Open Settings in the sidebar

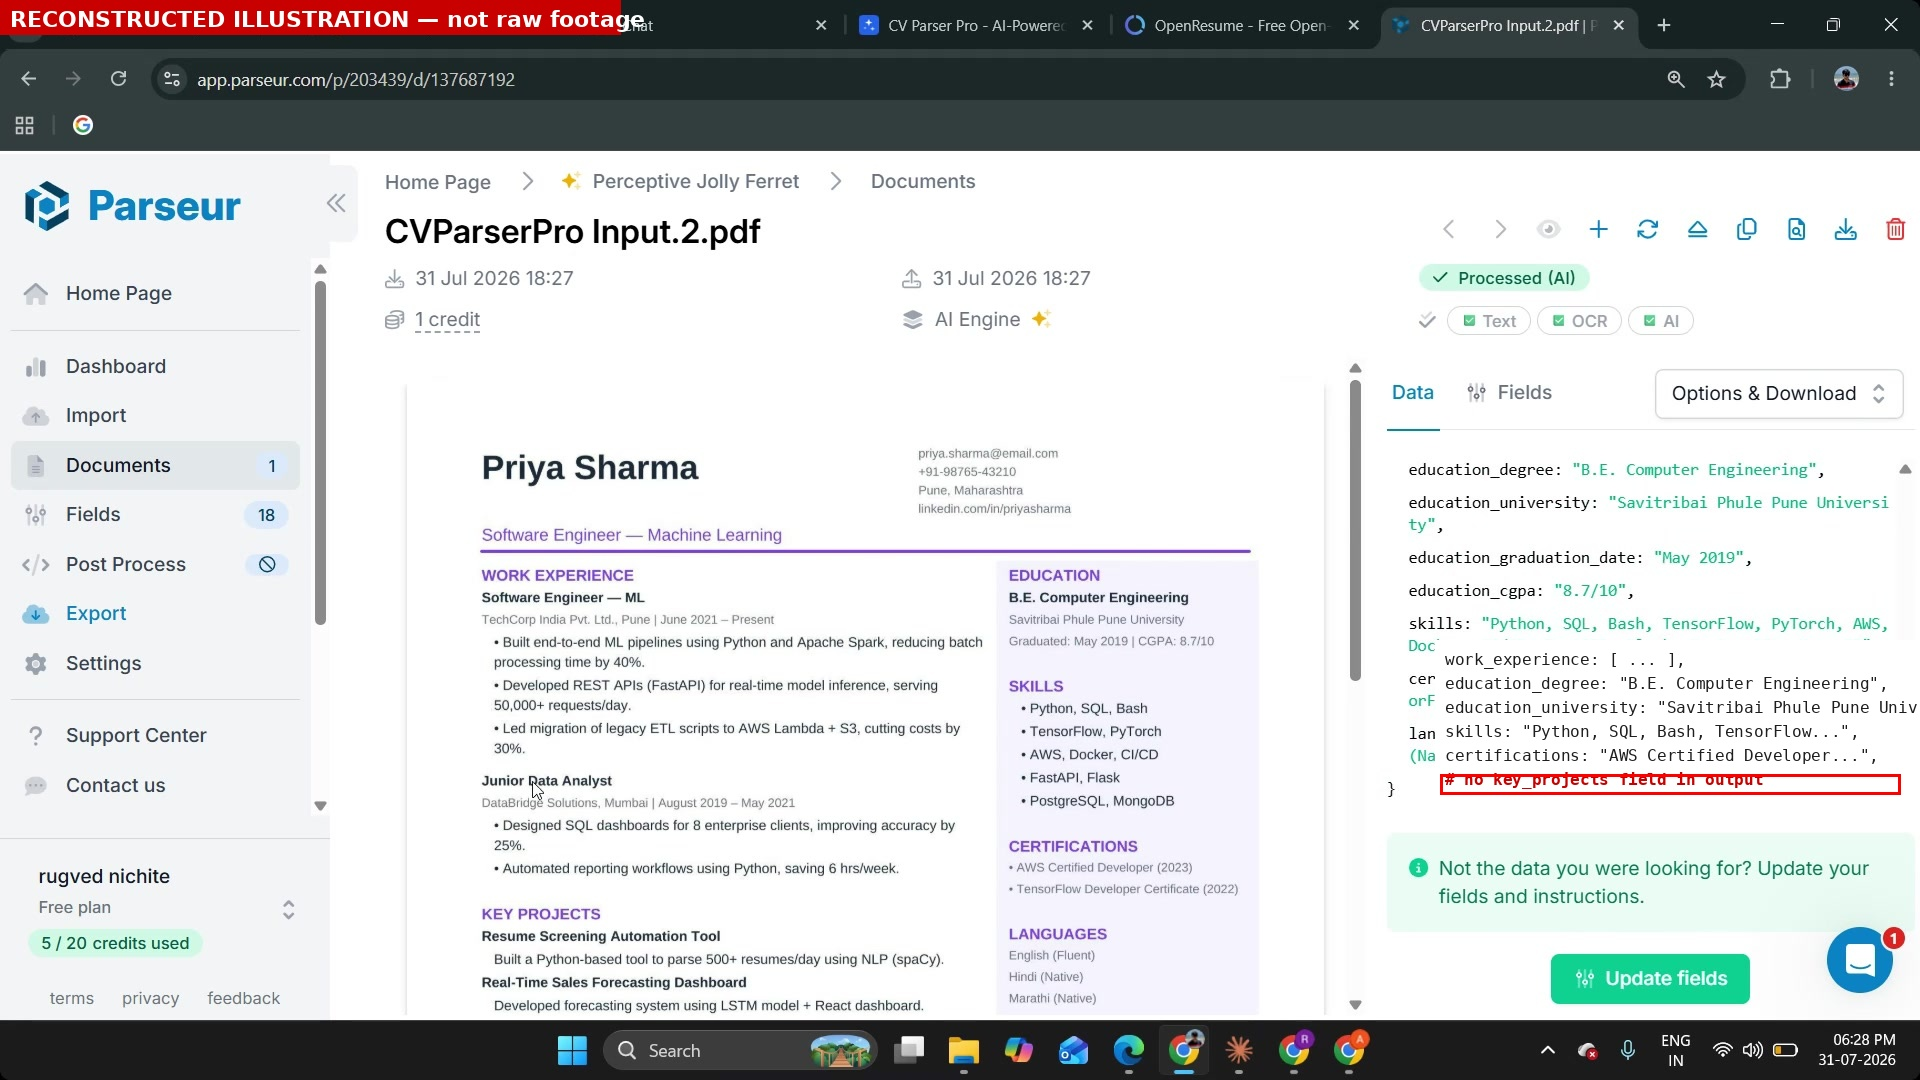click(x=155, y=663)
